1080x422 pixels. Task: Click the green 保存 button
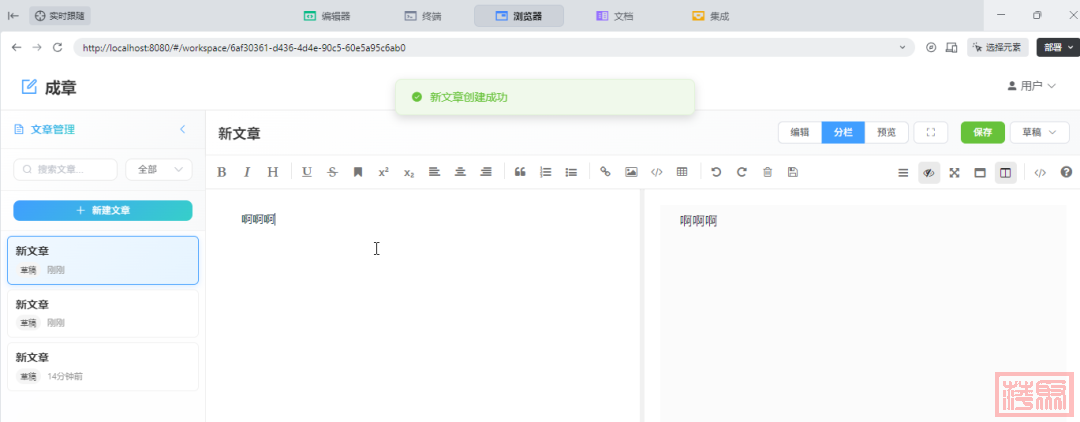pos(982,132)
